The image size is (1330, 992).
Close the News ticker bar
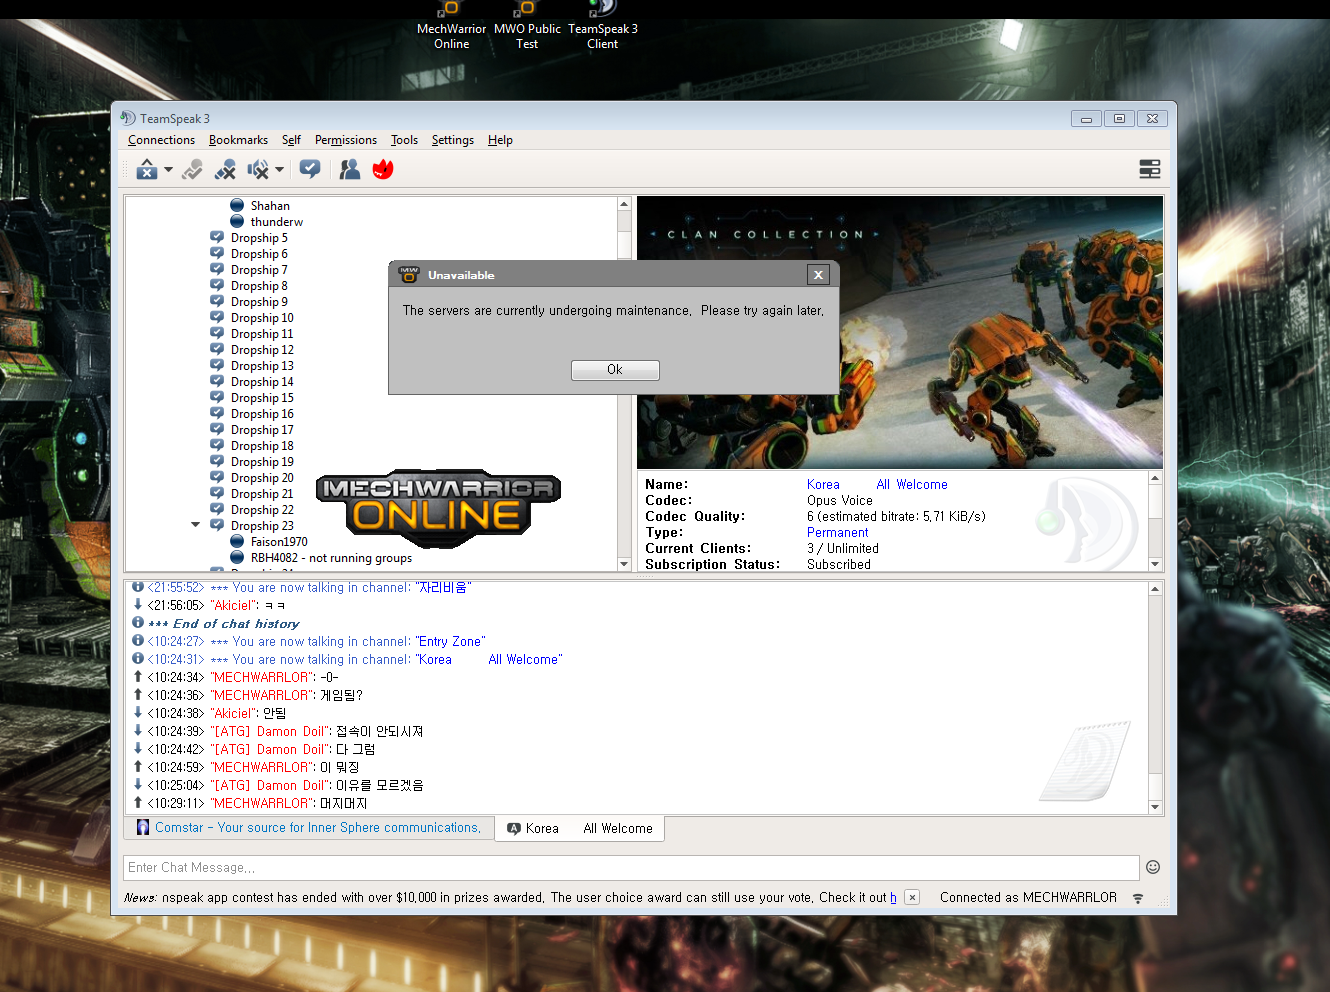[x=912, y=897]
